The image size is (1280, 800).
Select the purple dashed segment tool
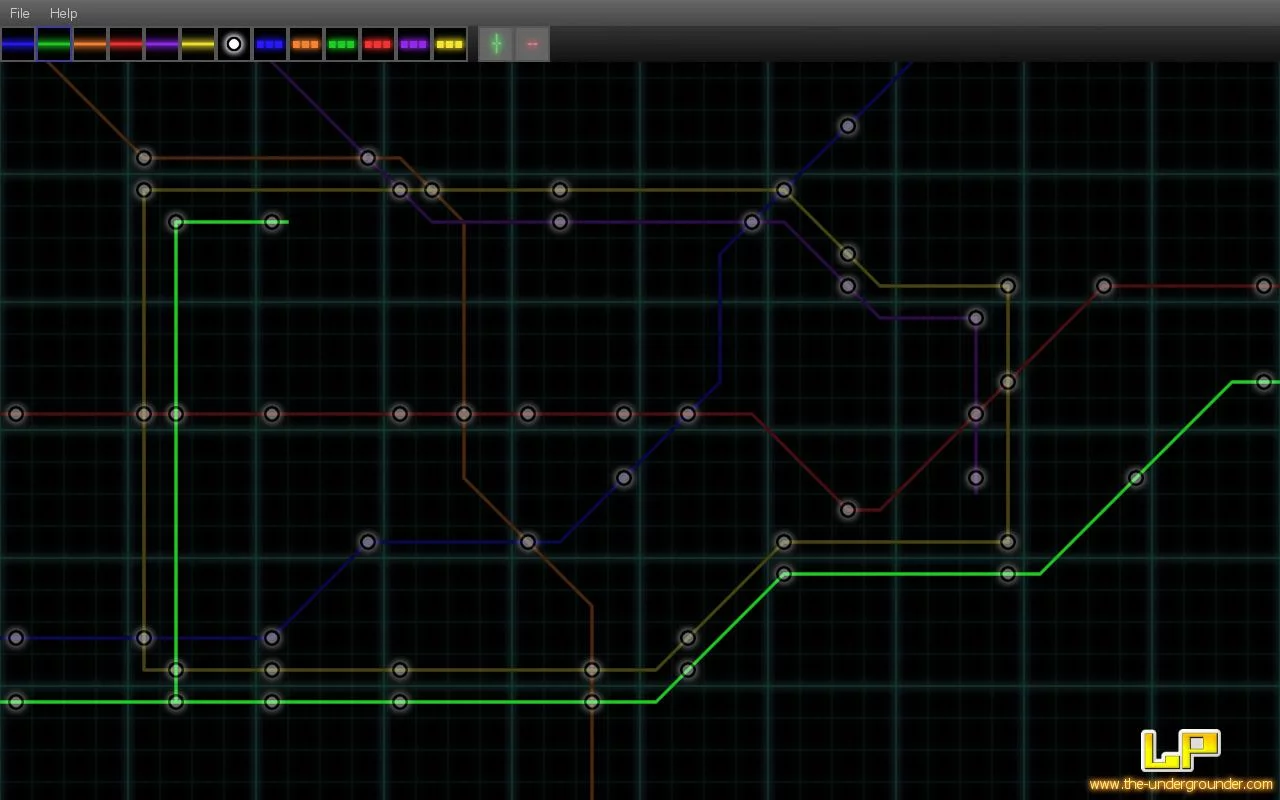point(414,44)
